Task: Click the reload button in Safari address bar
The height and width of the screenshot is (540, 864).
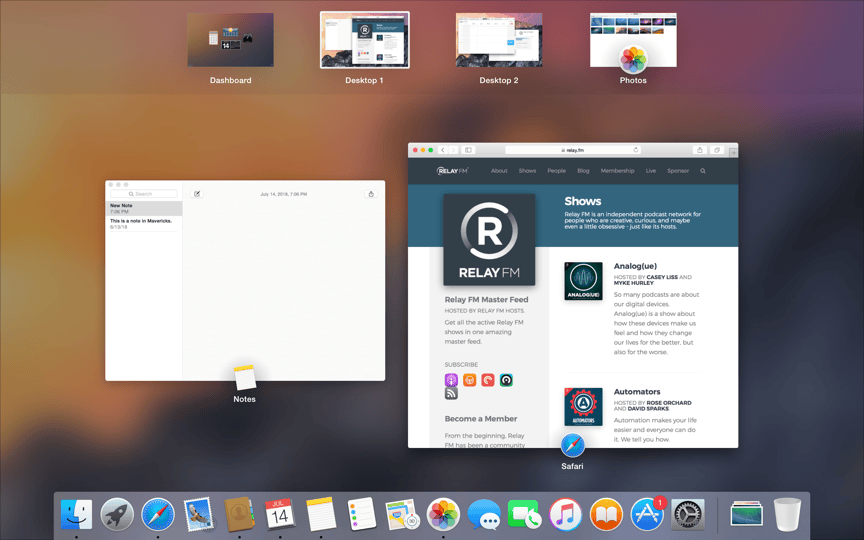Action: (x=635, y=150)
